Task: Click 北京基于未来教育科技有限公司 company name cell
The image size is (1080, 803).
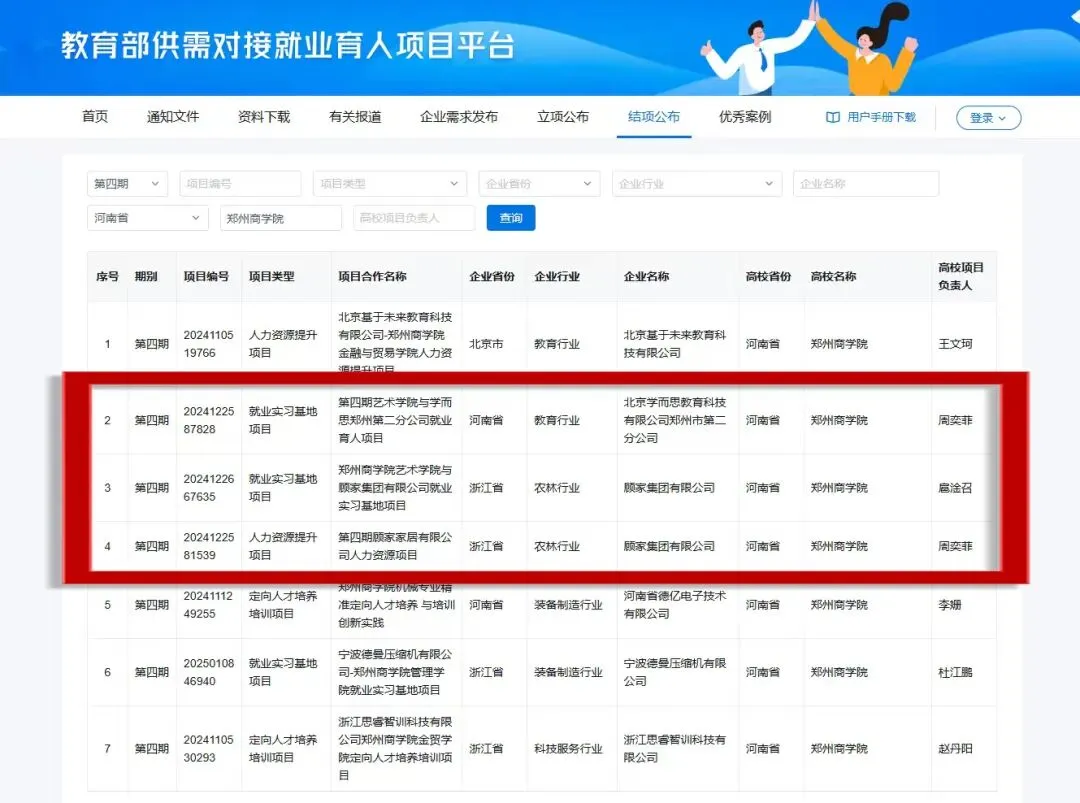Action: click(674, 344)
